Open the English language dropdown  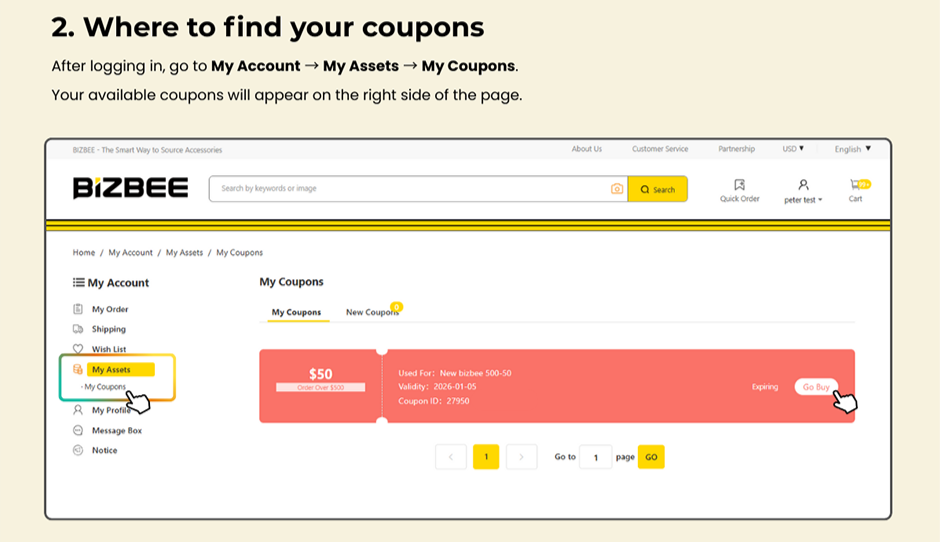pos(852,149)
